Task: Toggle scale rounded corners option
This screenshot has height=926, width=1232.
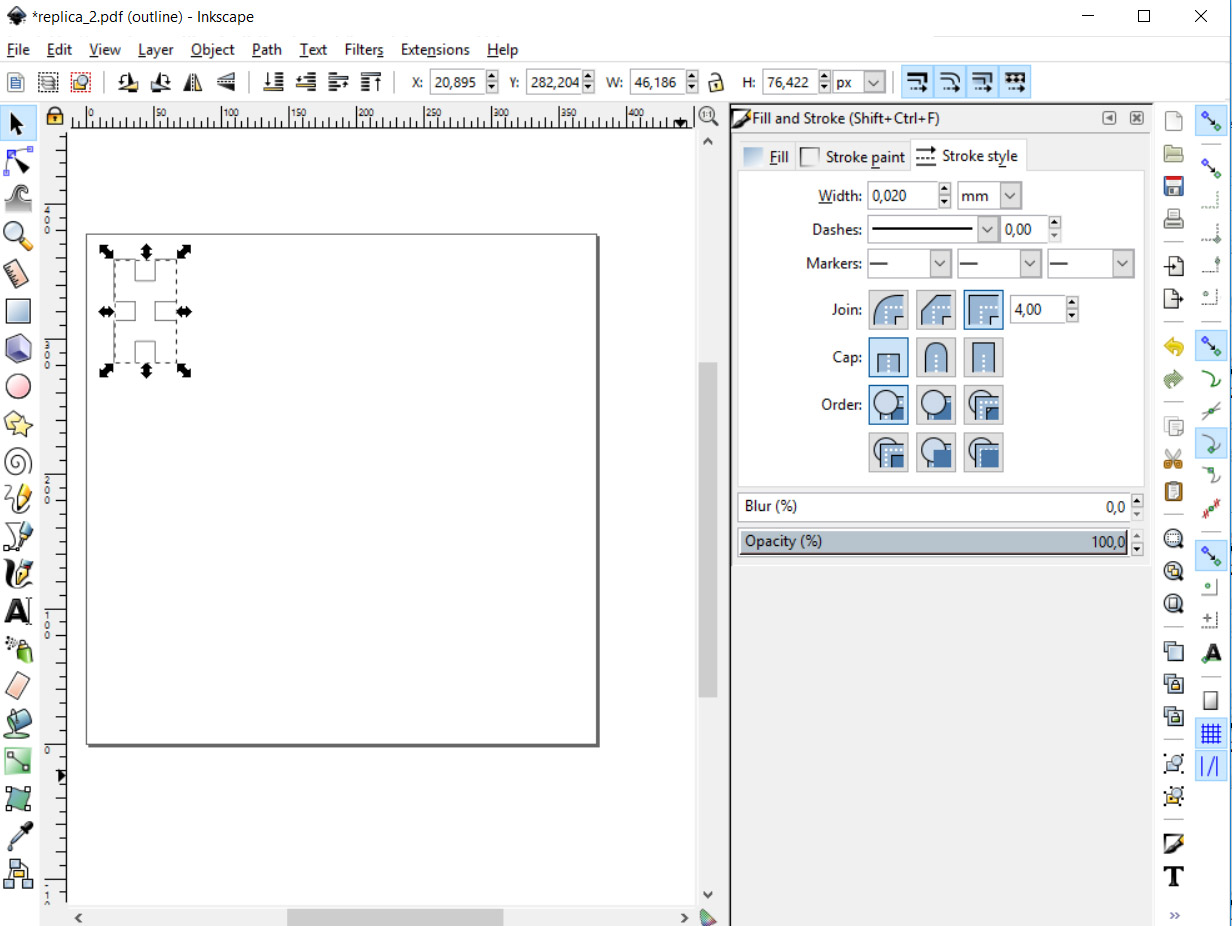Action: click(949, 82)
